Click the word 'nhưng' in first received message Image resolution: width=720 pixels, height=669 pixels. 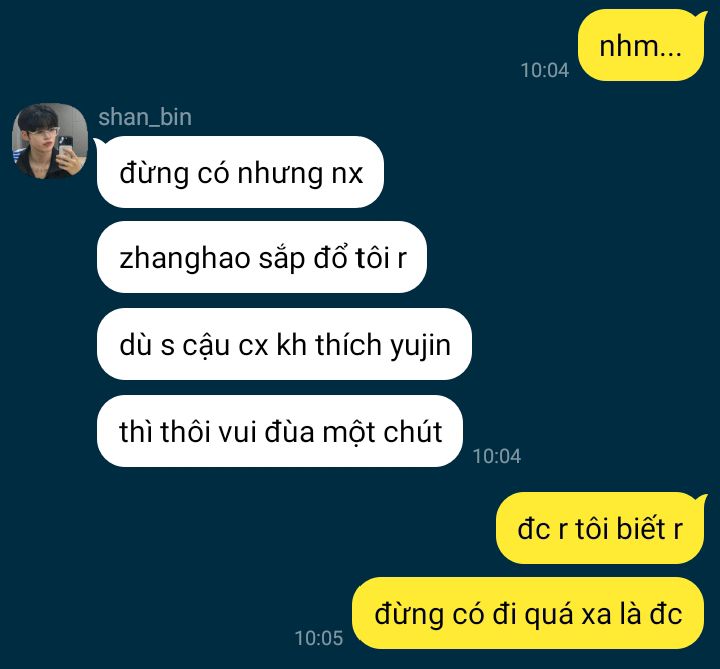pos(280,174)
